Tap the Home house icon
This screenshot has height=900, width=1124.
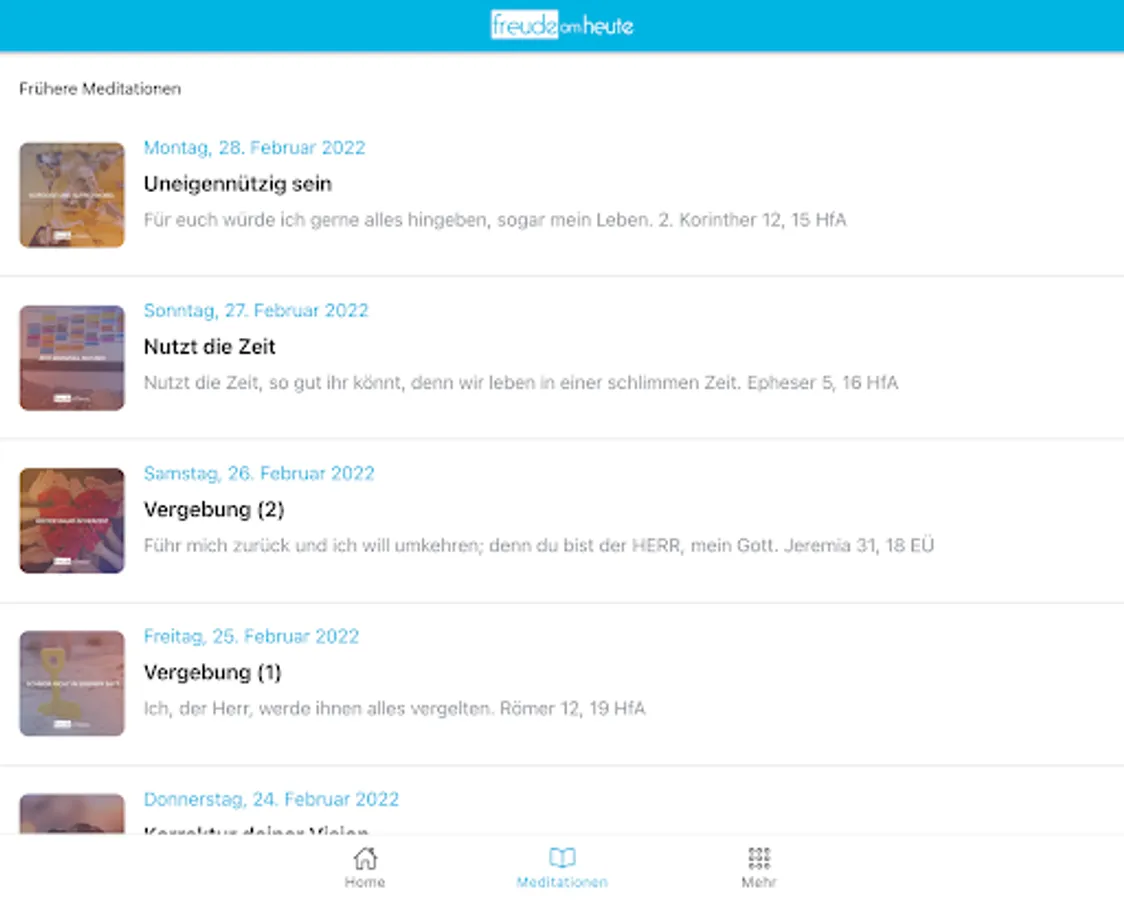click(365, 858)
